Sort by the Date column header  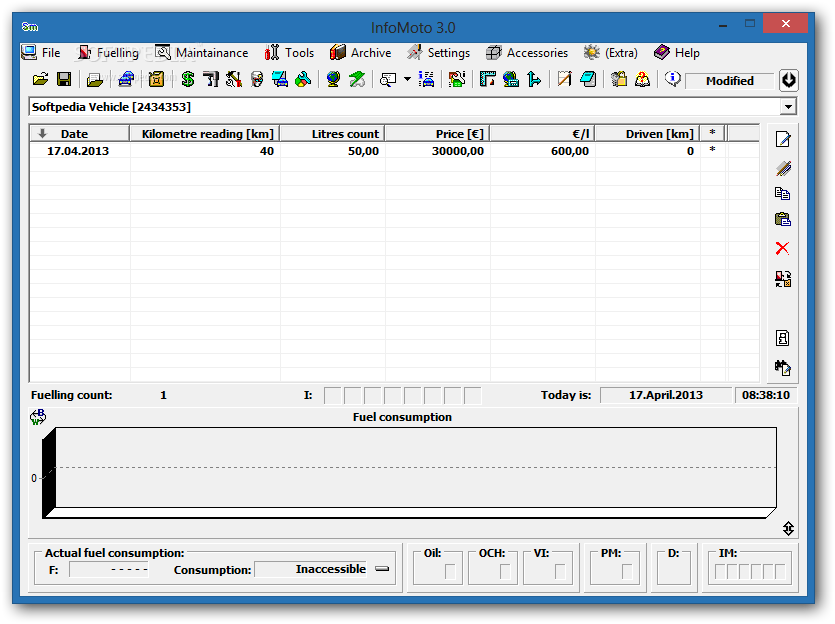79,134
